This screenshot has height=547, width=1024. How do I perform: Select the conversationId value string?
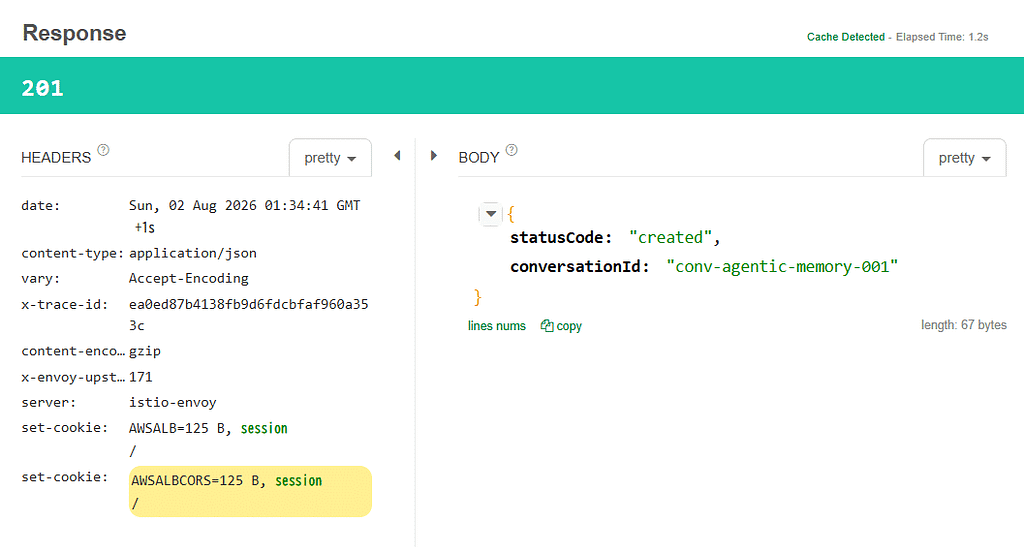[x=782, y=266]
